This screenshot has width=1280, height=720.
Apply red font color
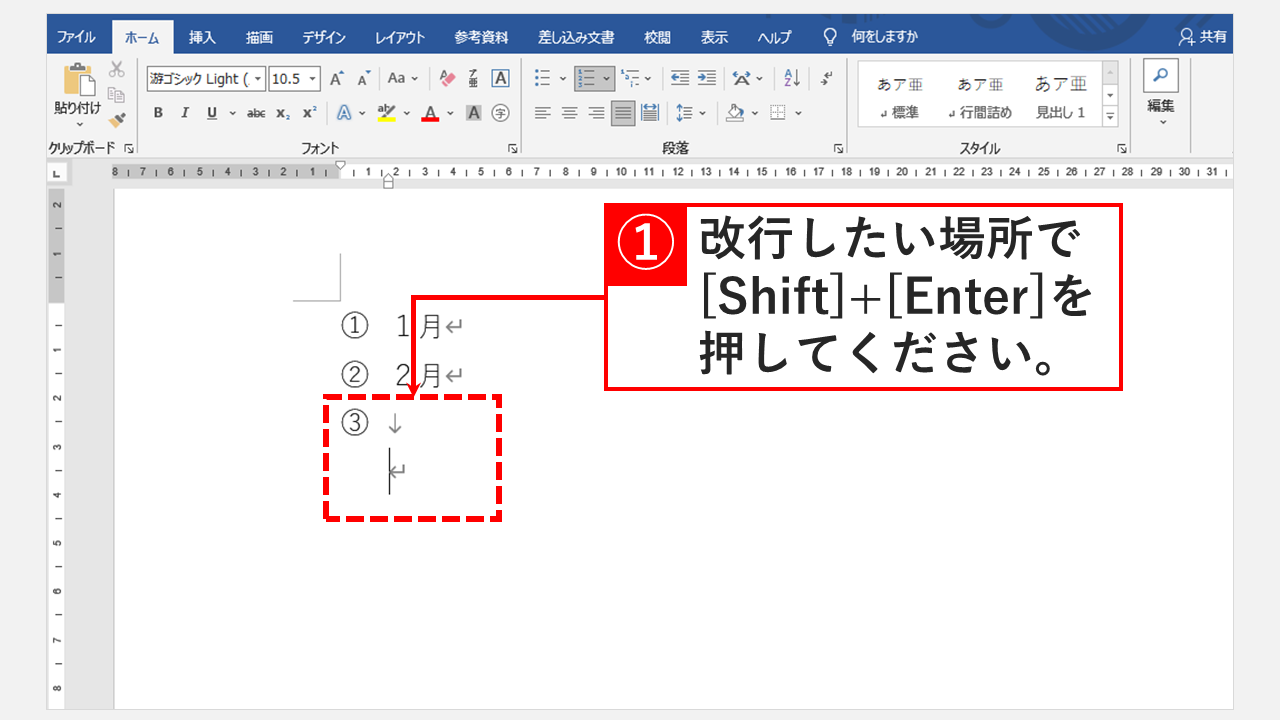[x=431, y=113]
